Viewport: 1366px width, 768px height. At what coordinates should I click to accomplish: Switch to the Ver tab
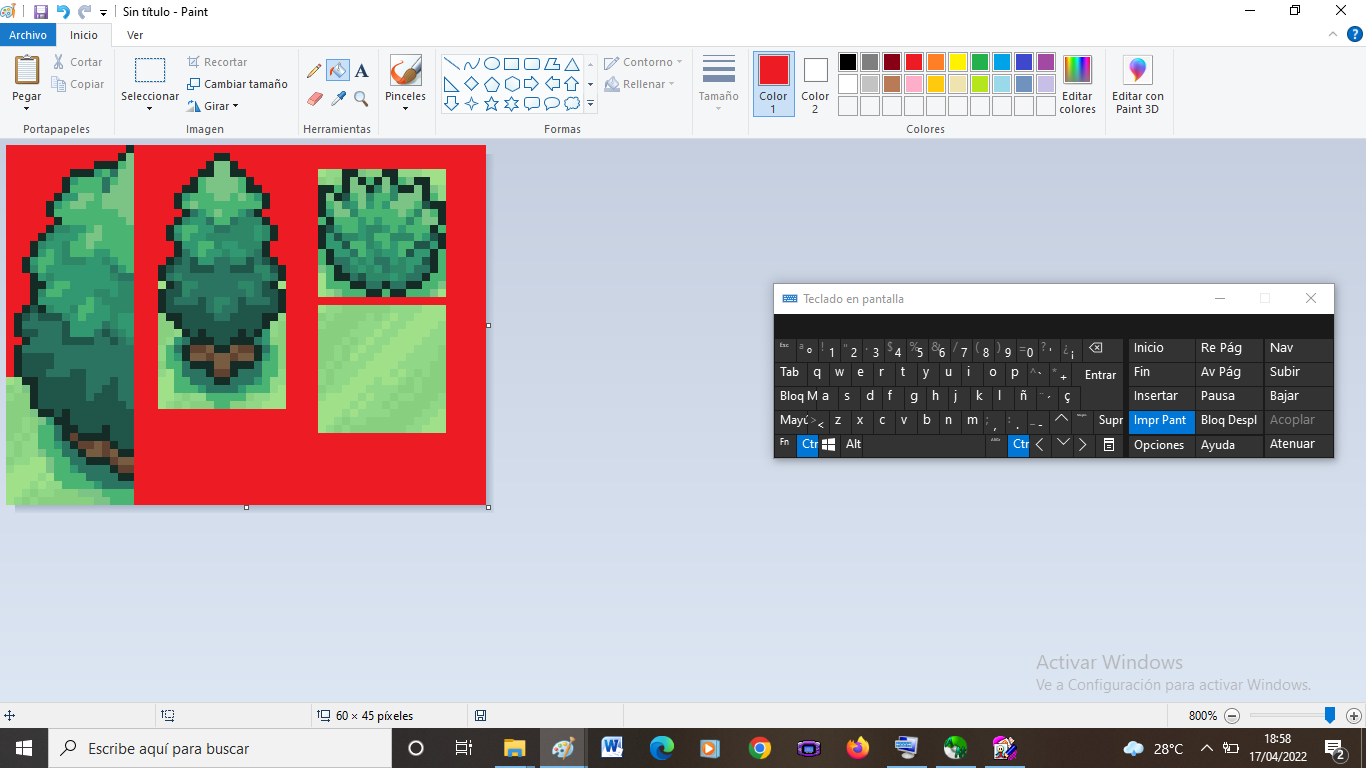(135, 35)
